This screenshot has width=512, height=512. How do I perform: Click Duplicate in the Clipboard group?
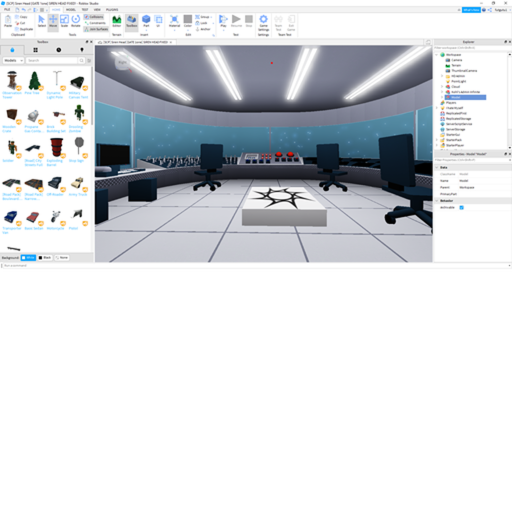[24, 29]
